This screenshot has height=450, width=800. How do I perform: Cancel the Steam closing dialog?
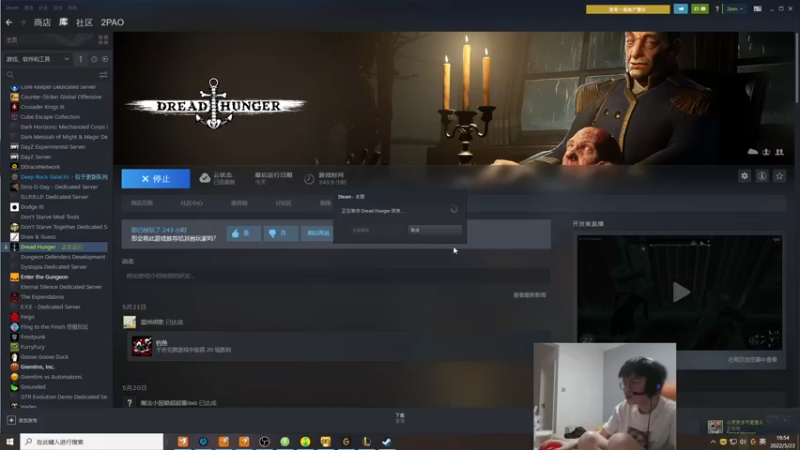pos(435,230)
